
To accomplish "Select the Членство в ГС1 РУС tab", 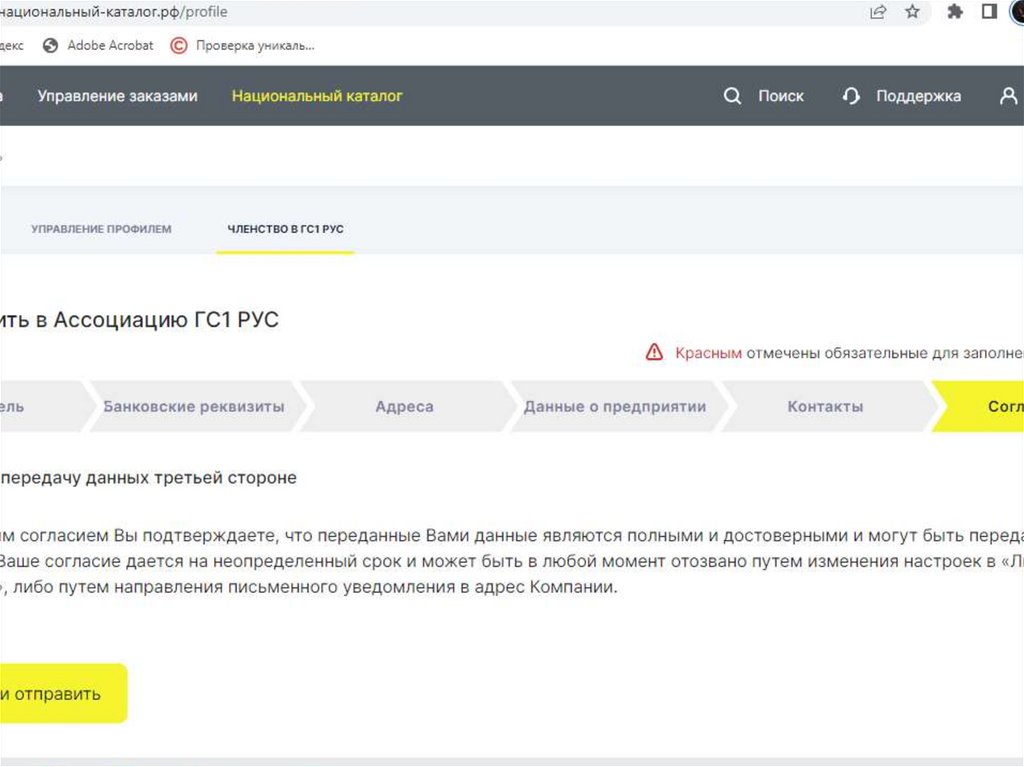I will 285,229.
